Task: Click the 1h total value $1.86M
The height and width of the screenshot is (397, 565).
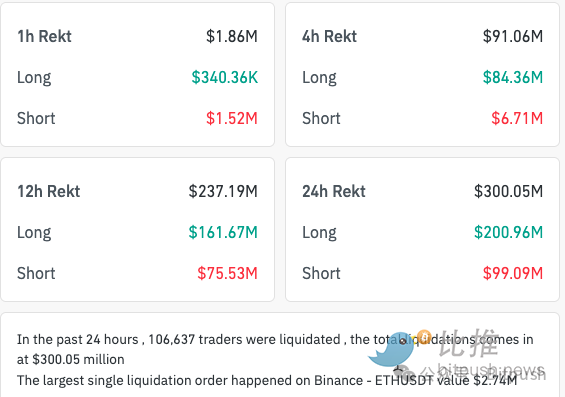Action: pos(232,36)
